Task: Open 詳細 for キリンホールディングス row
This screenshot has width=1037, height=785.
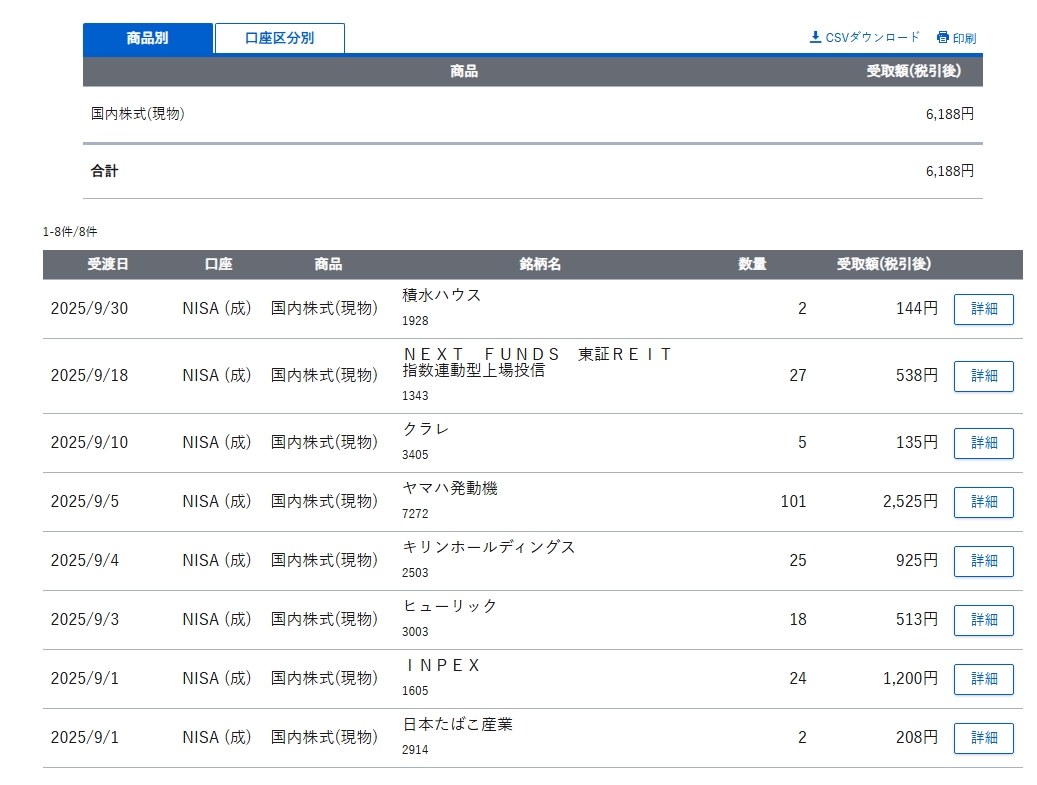Action: (983, 561)
